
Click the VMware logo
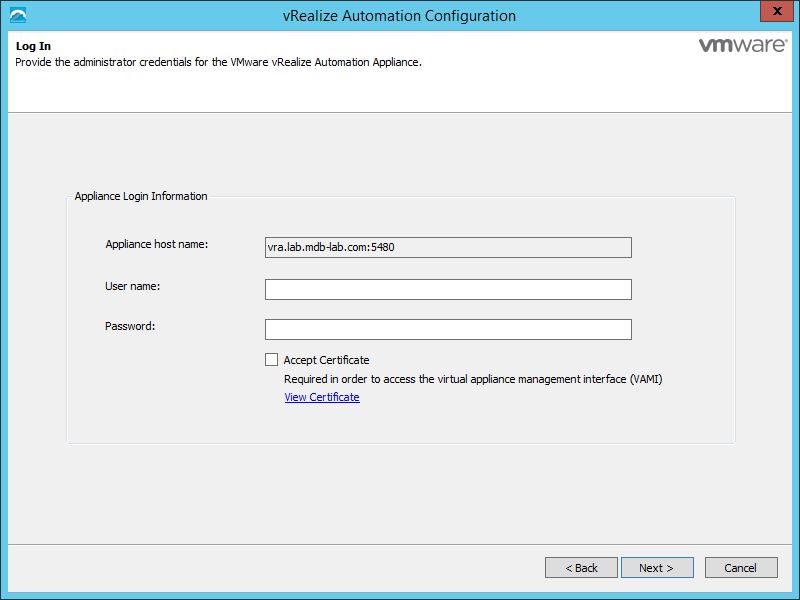coord(739,46)
